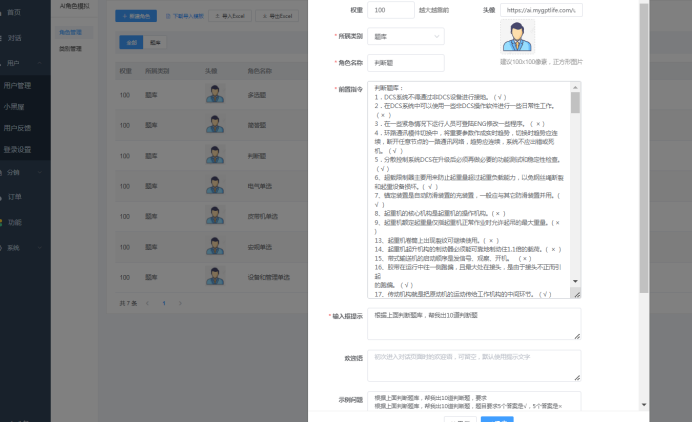Click the avatar in the 安规单选 row

point(215,246)
